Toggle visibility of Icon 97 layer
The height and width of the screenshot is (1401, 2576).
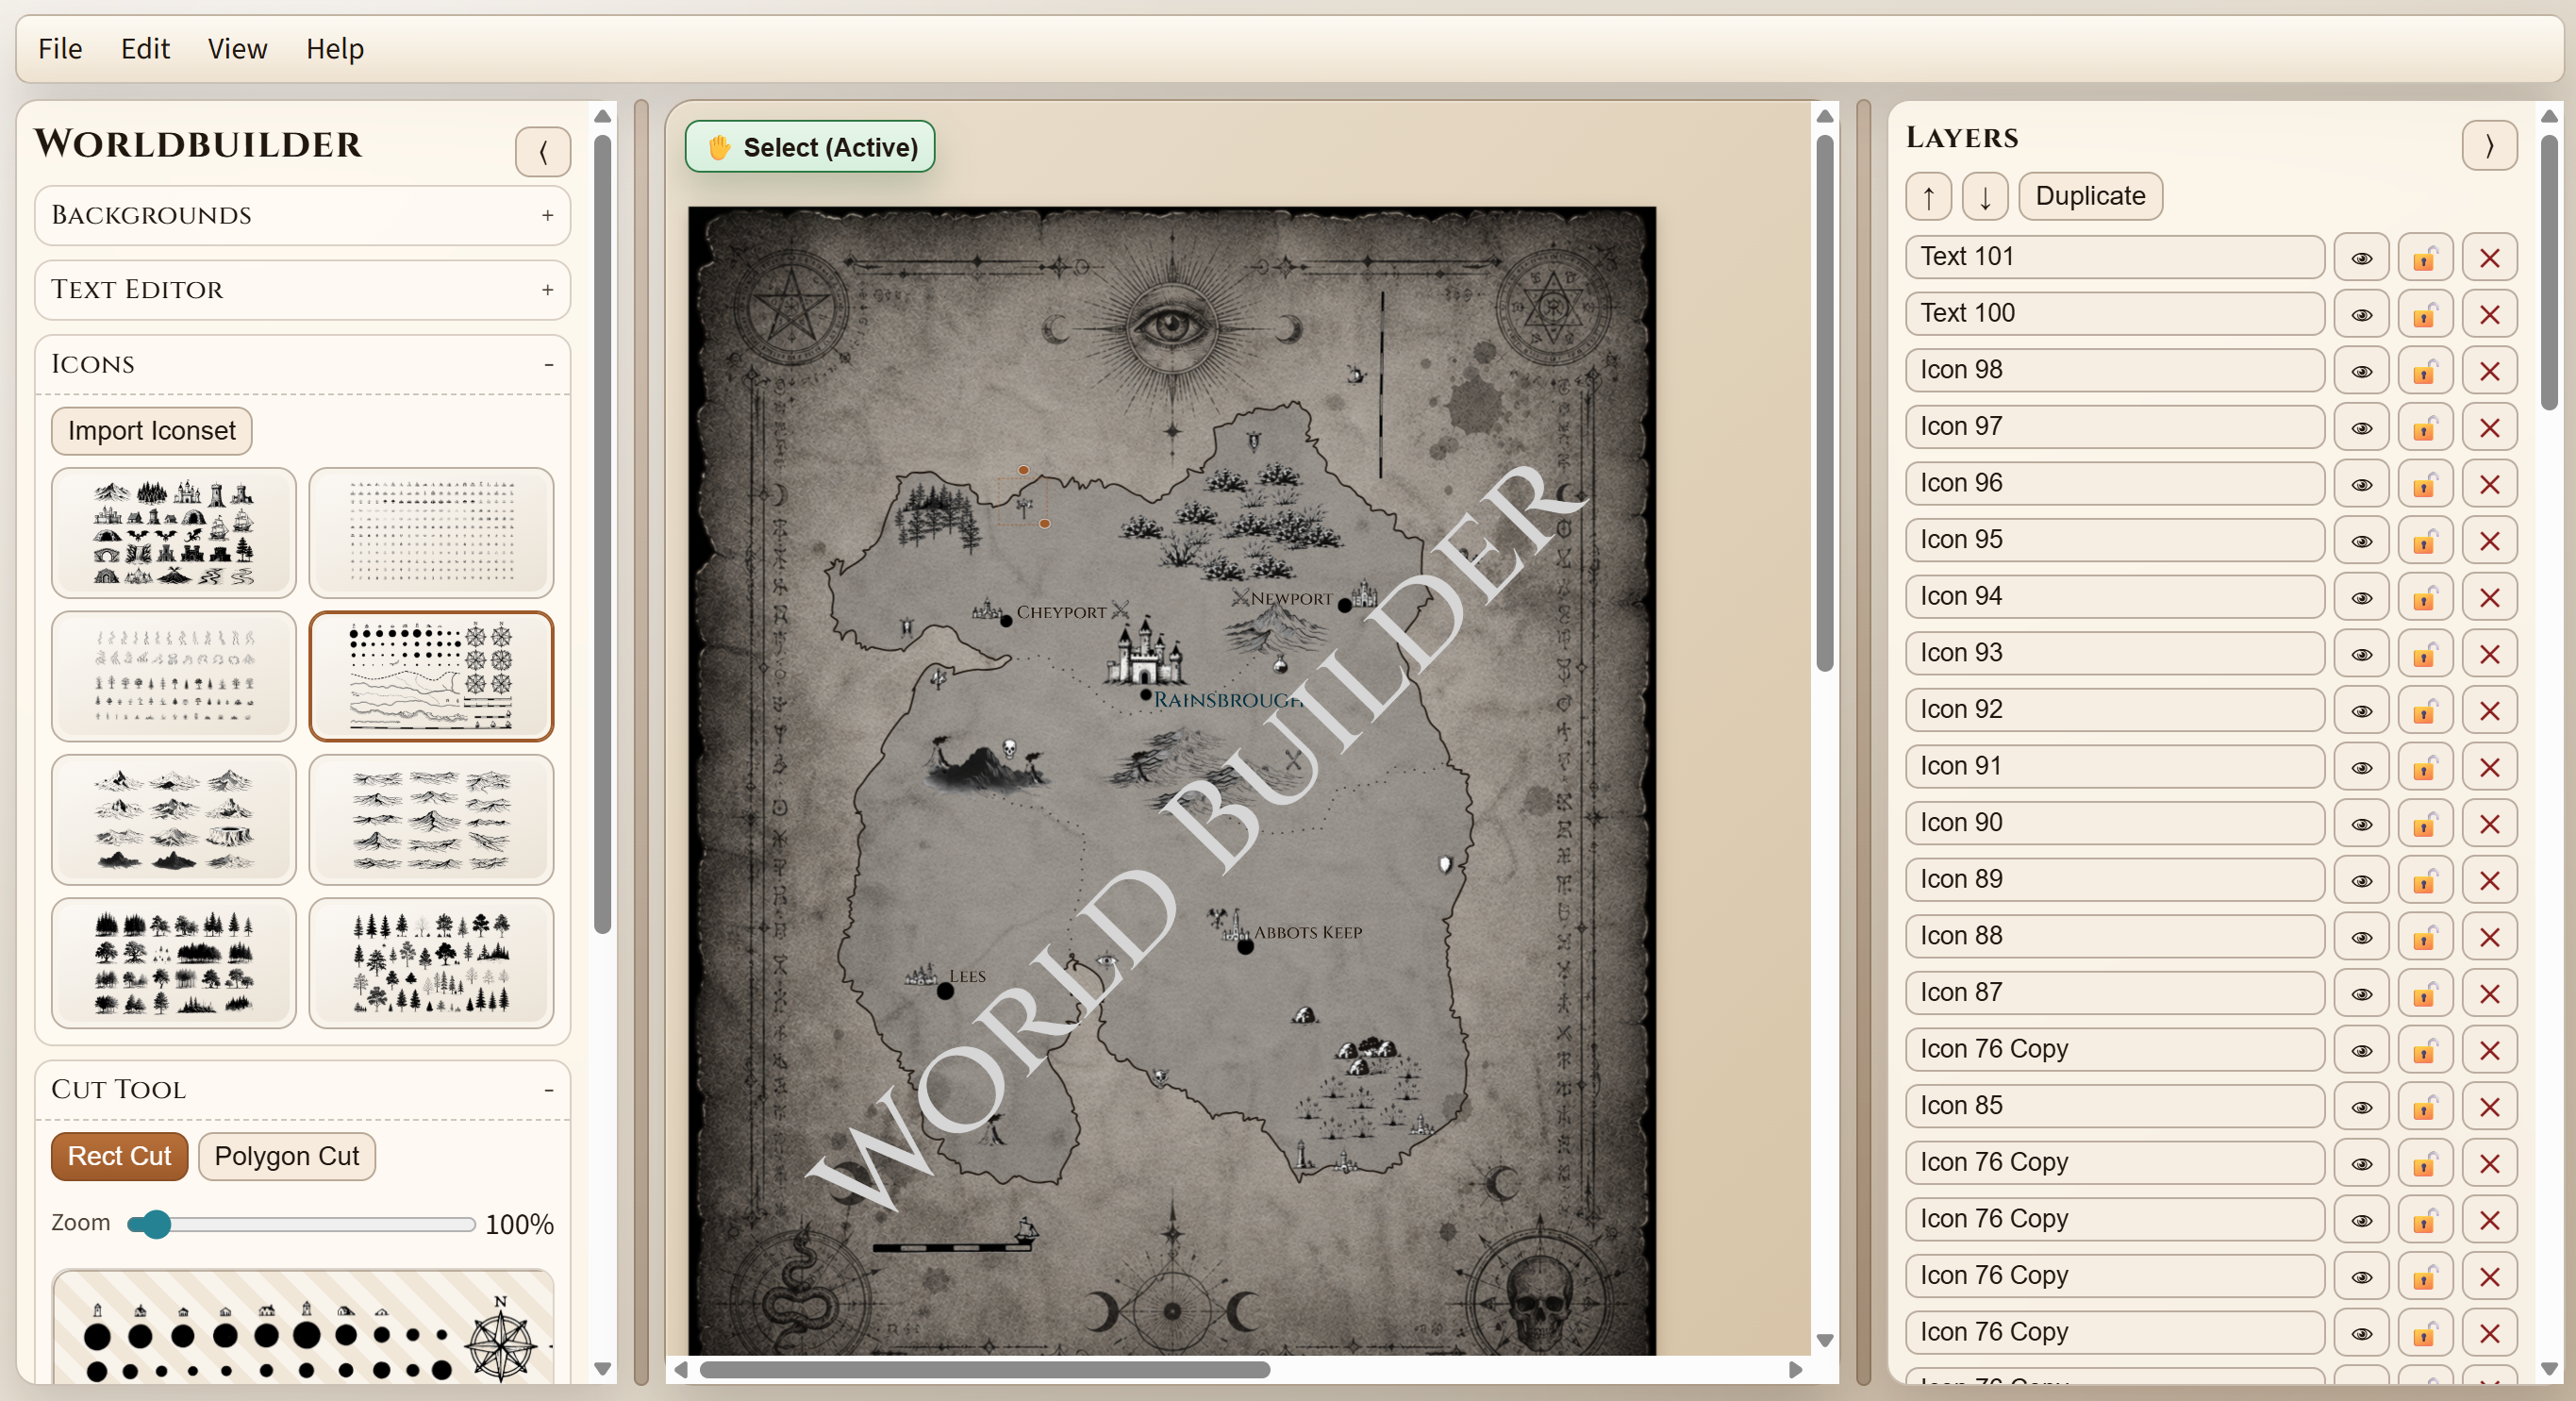pyautogui.click(x=2361, y=428)
